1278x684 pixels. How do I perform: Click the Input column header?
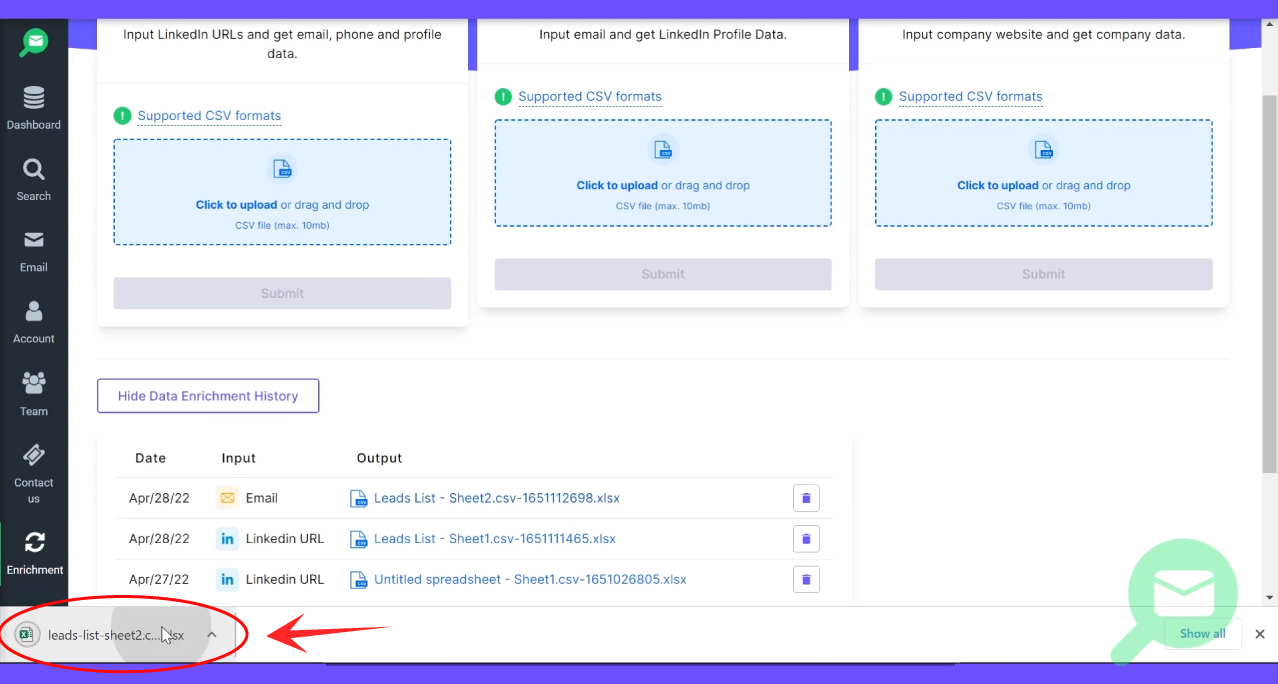[x=239, y=458]
